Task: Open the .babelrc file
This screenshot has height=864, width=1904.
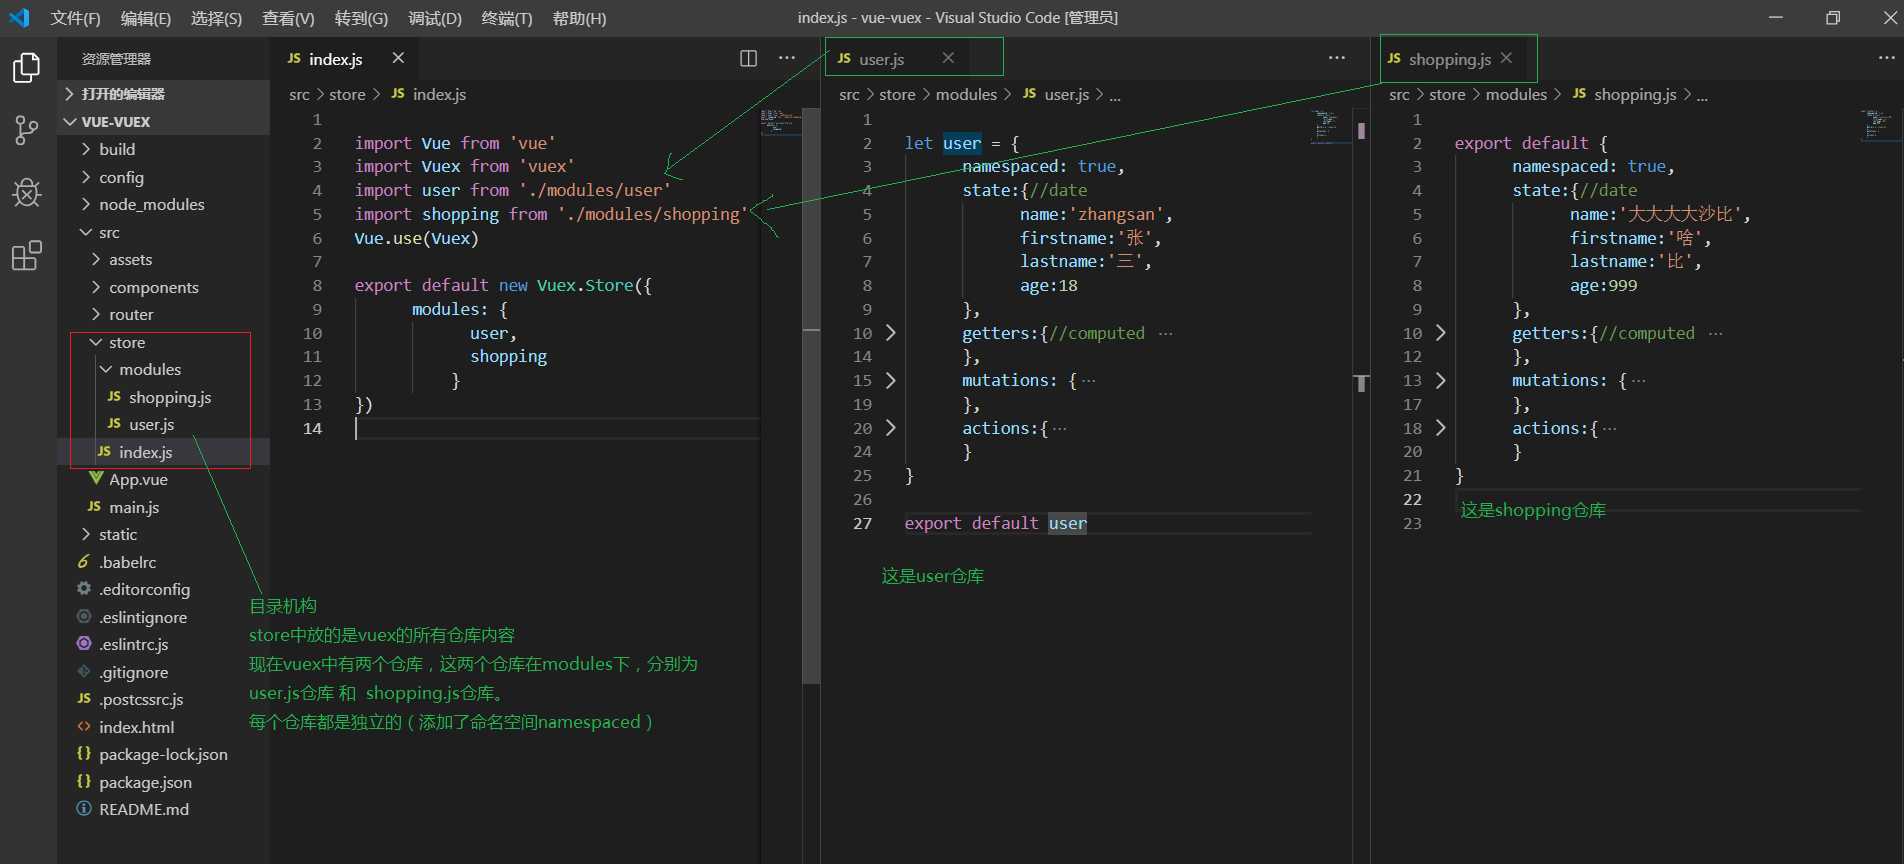Action: coord(164,562)
